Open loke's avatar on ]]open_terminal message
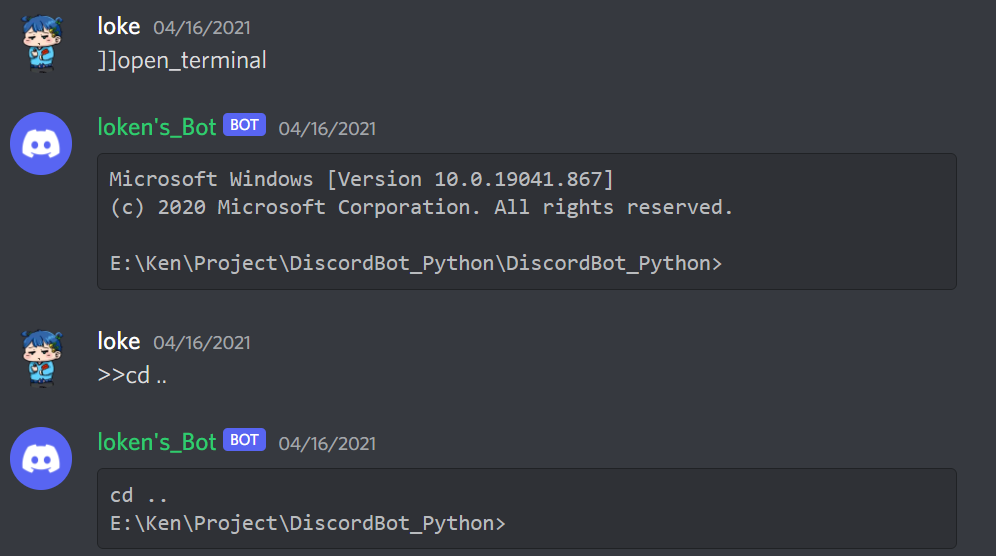The height and width of the screenshot is (556, 996). pyautogui.click(x=42, y=44)
